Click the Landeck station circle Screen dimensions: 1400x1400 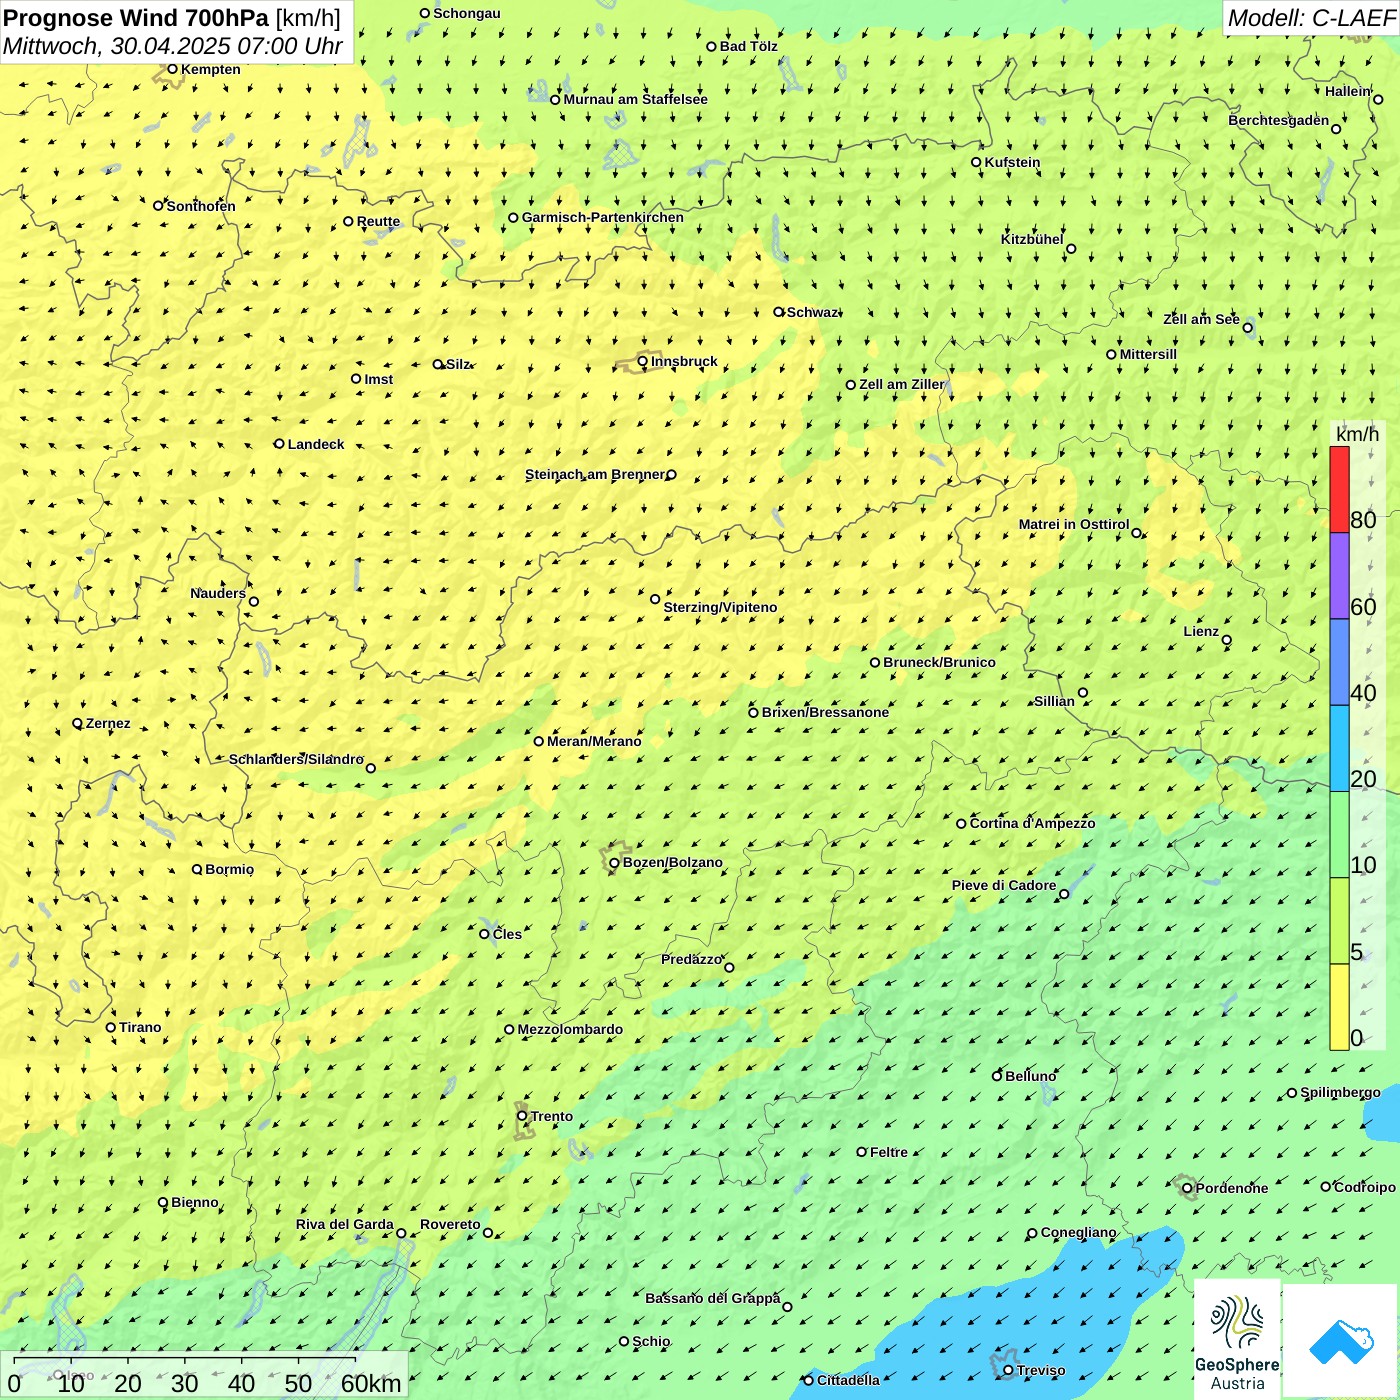[280, 444]
